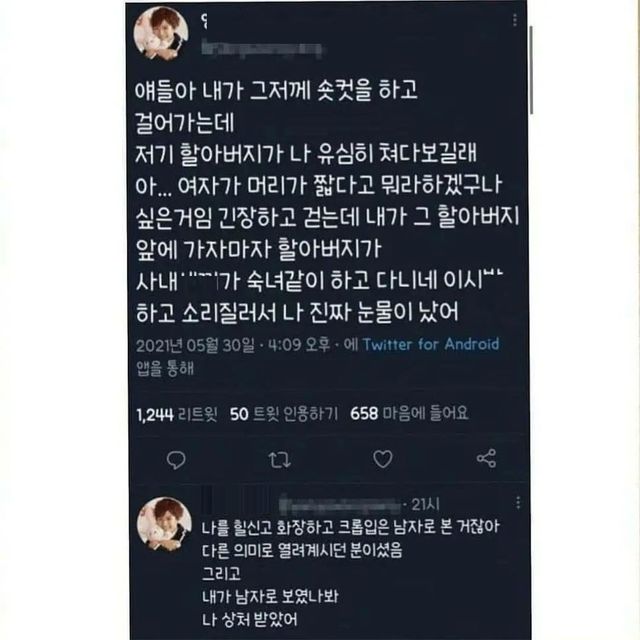Open the reply author's profile avatar
This screenshot has width=640, height=640.
point(164,524)
